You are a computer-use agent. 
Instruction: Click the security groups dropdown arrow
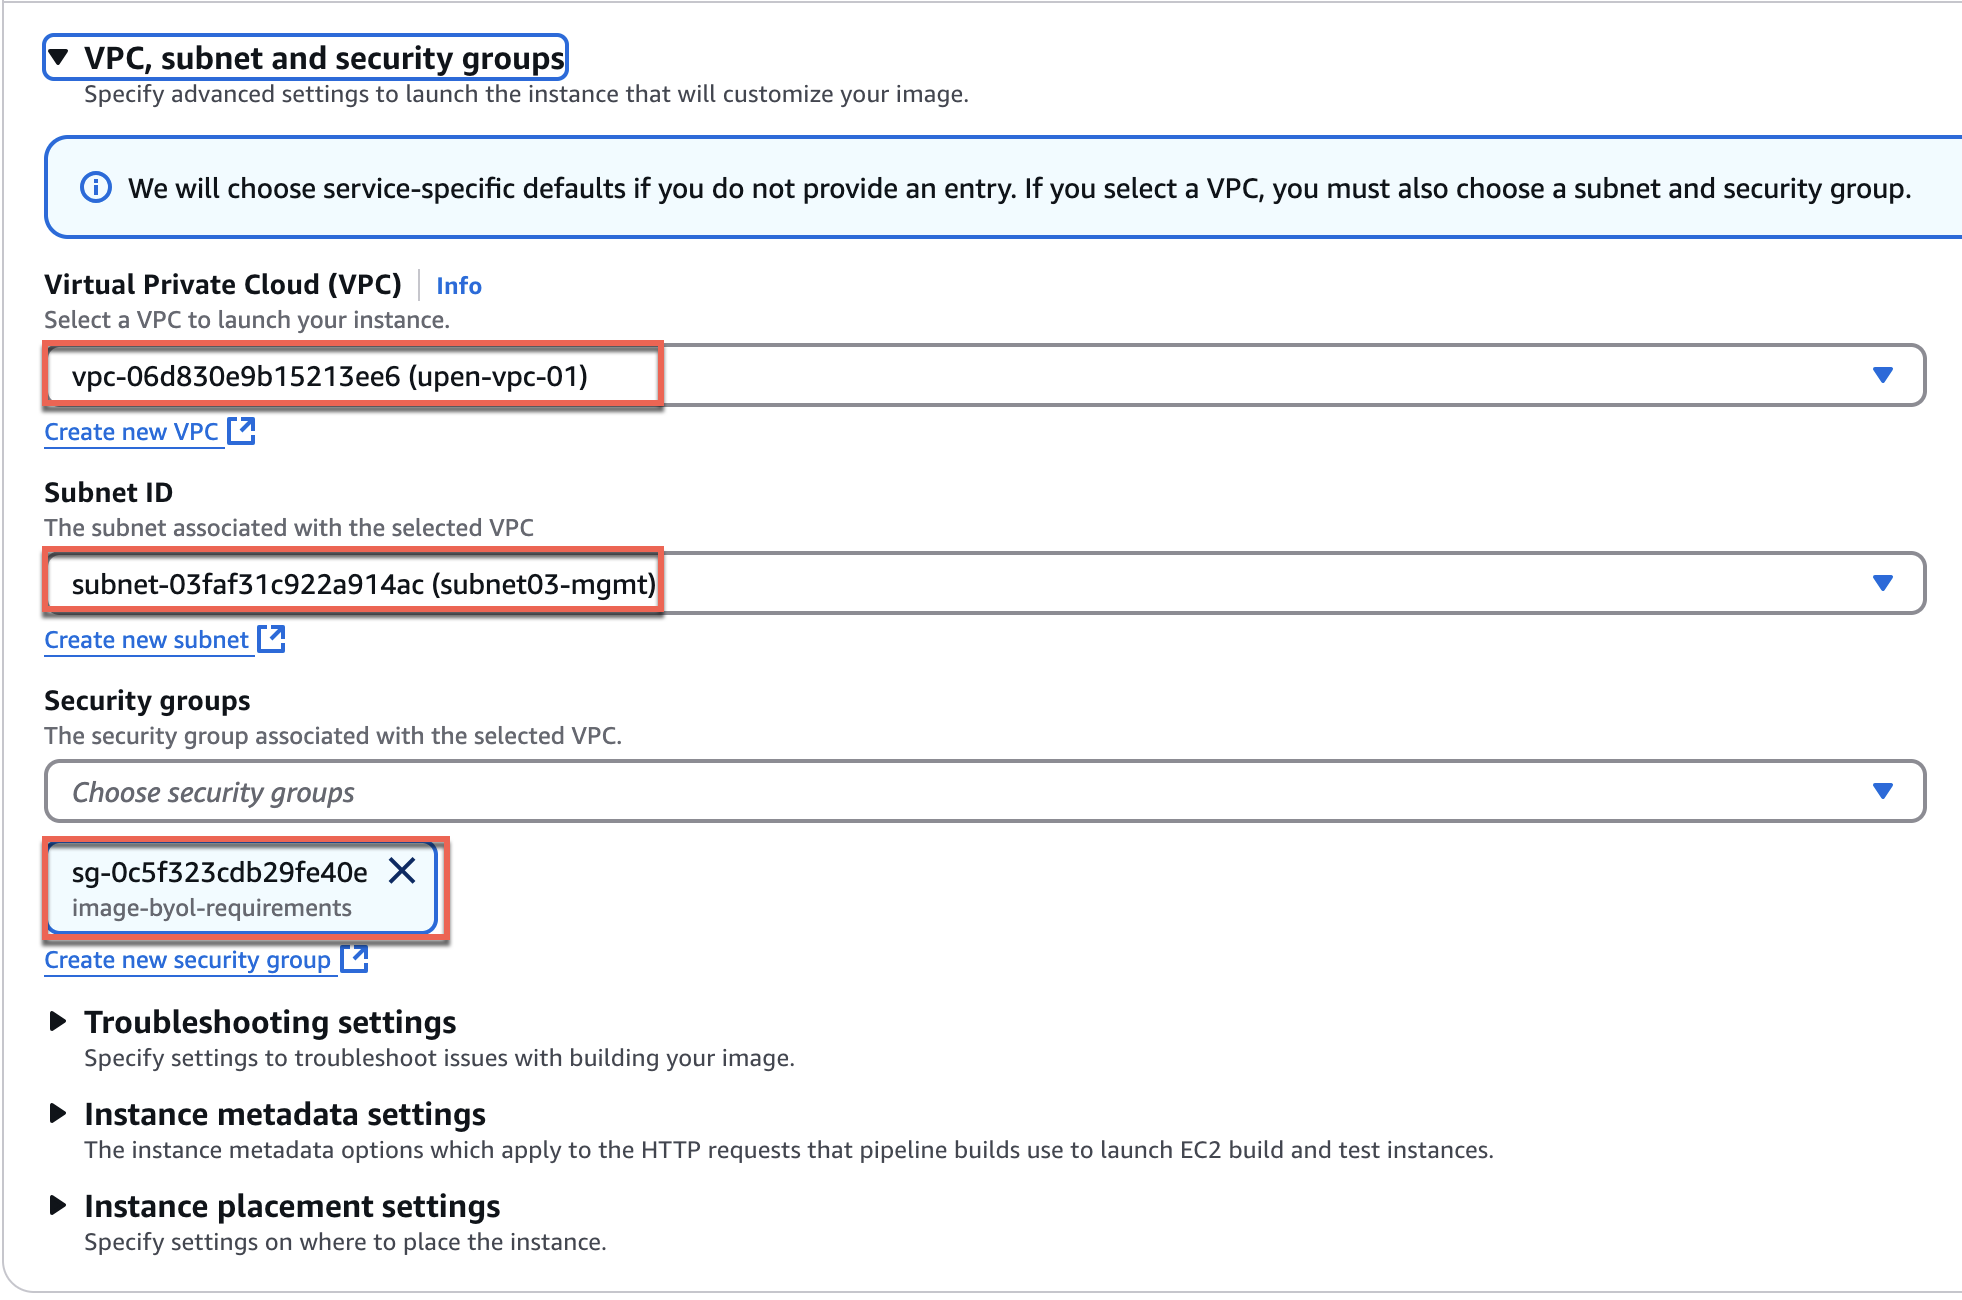point(1882,791)
